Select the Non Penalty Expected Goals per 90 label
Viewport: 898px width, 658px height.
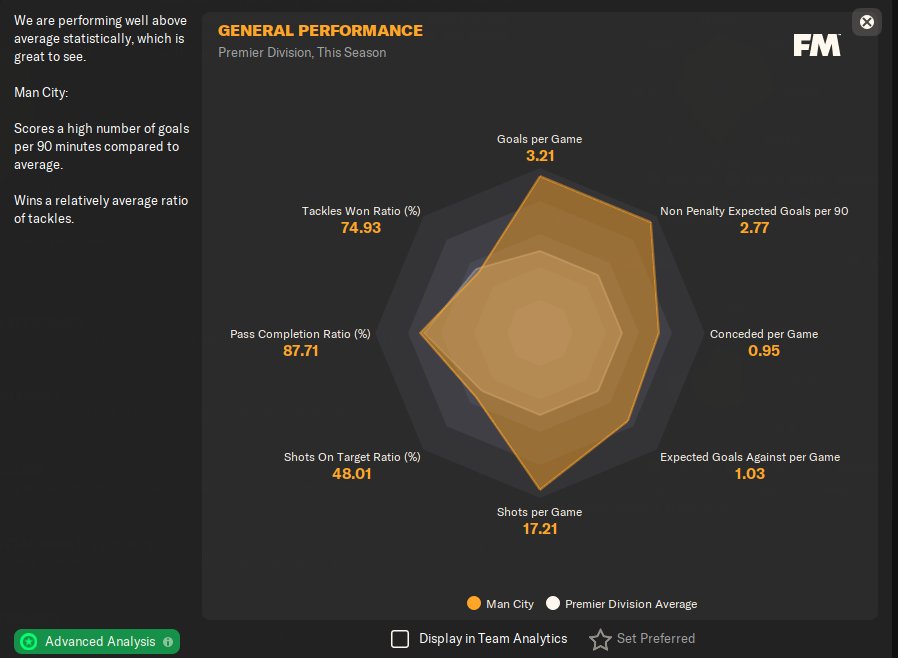[754, 212]
